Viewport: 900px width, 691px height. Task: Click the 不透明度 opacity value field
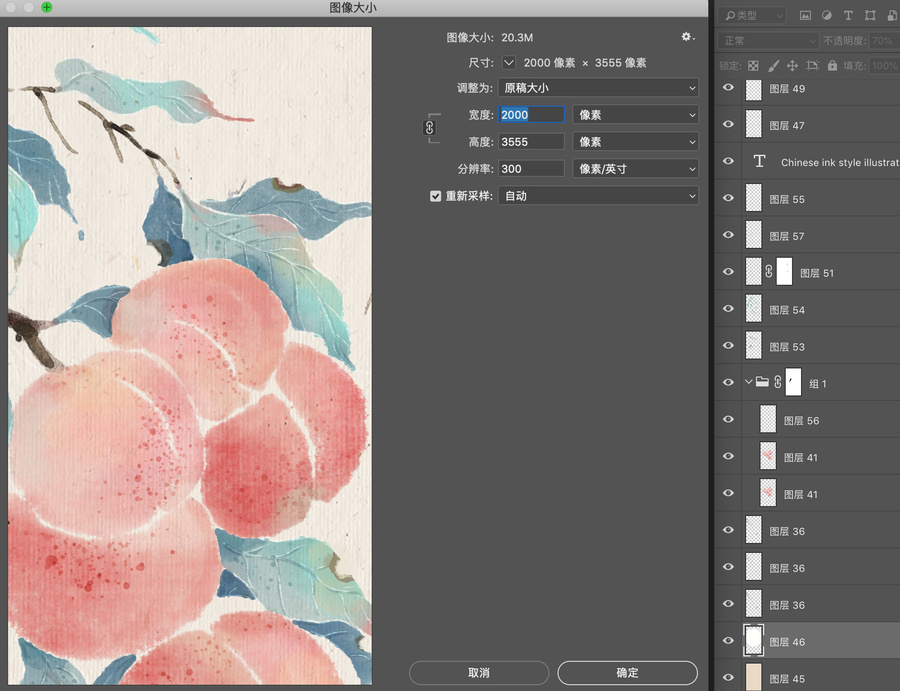click(x=884, y=41)
